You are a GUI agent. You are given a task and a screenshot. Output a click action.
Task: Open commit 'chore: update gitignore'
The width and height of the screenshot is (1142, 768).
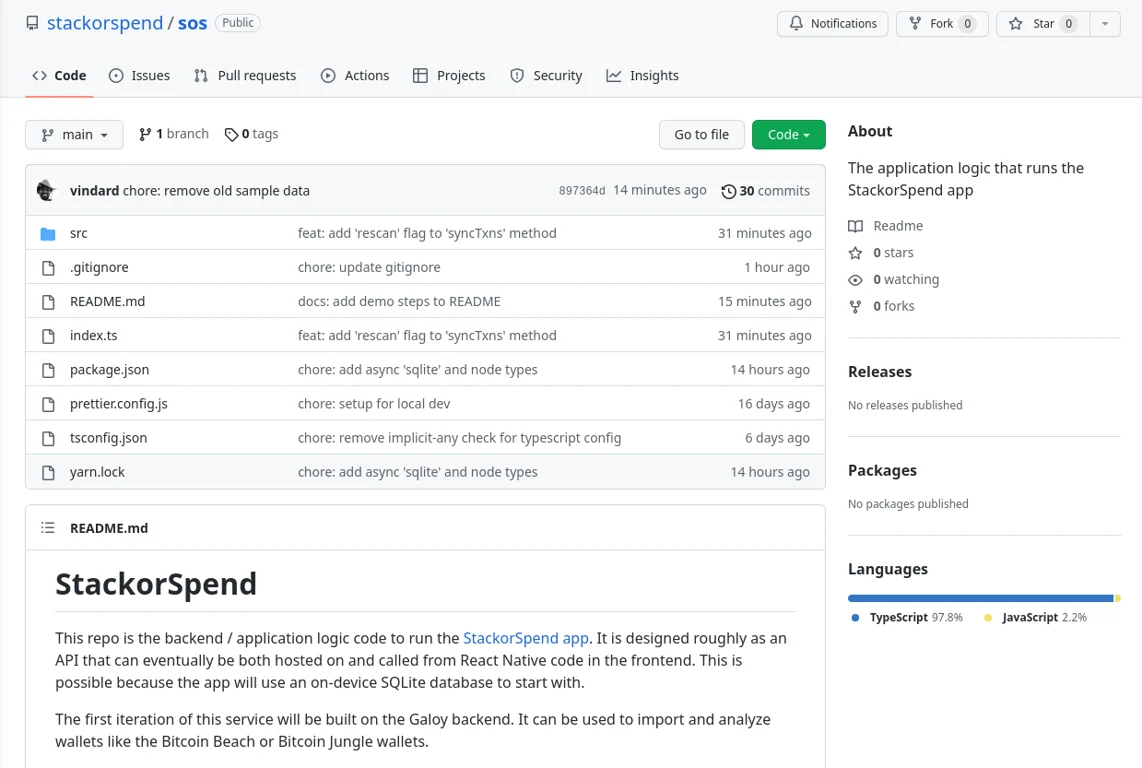point(369,267)
